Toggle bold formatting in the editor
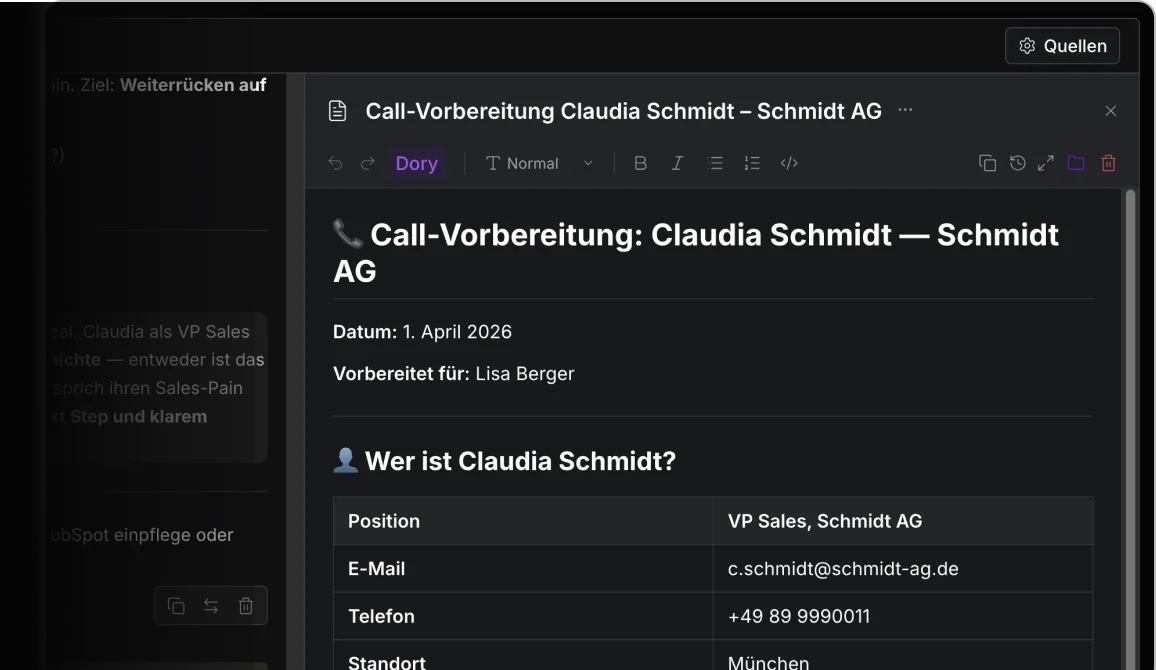The width and height of the screenshot is (1156, 670). point(641,164)
